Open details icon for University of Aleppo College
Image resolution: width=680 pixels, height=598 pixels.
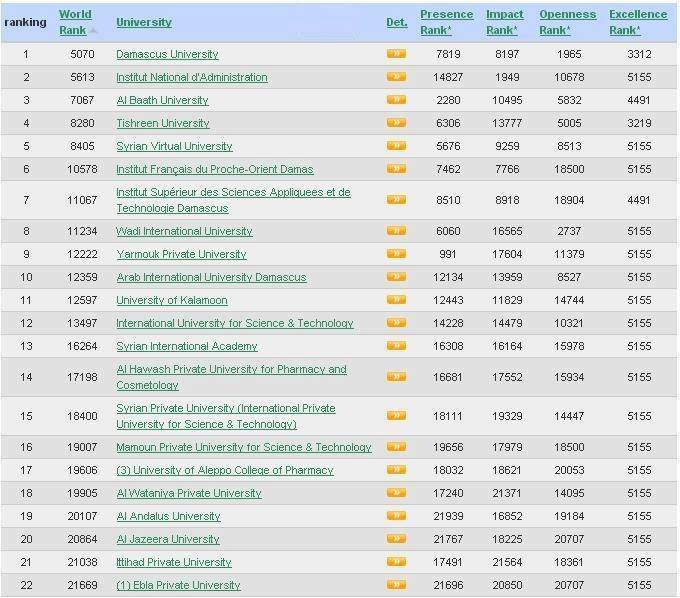click(x=396, y=470)
